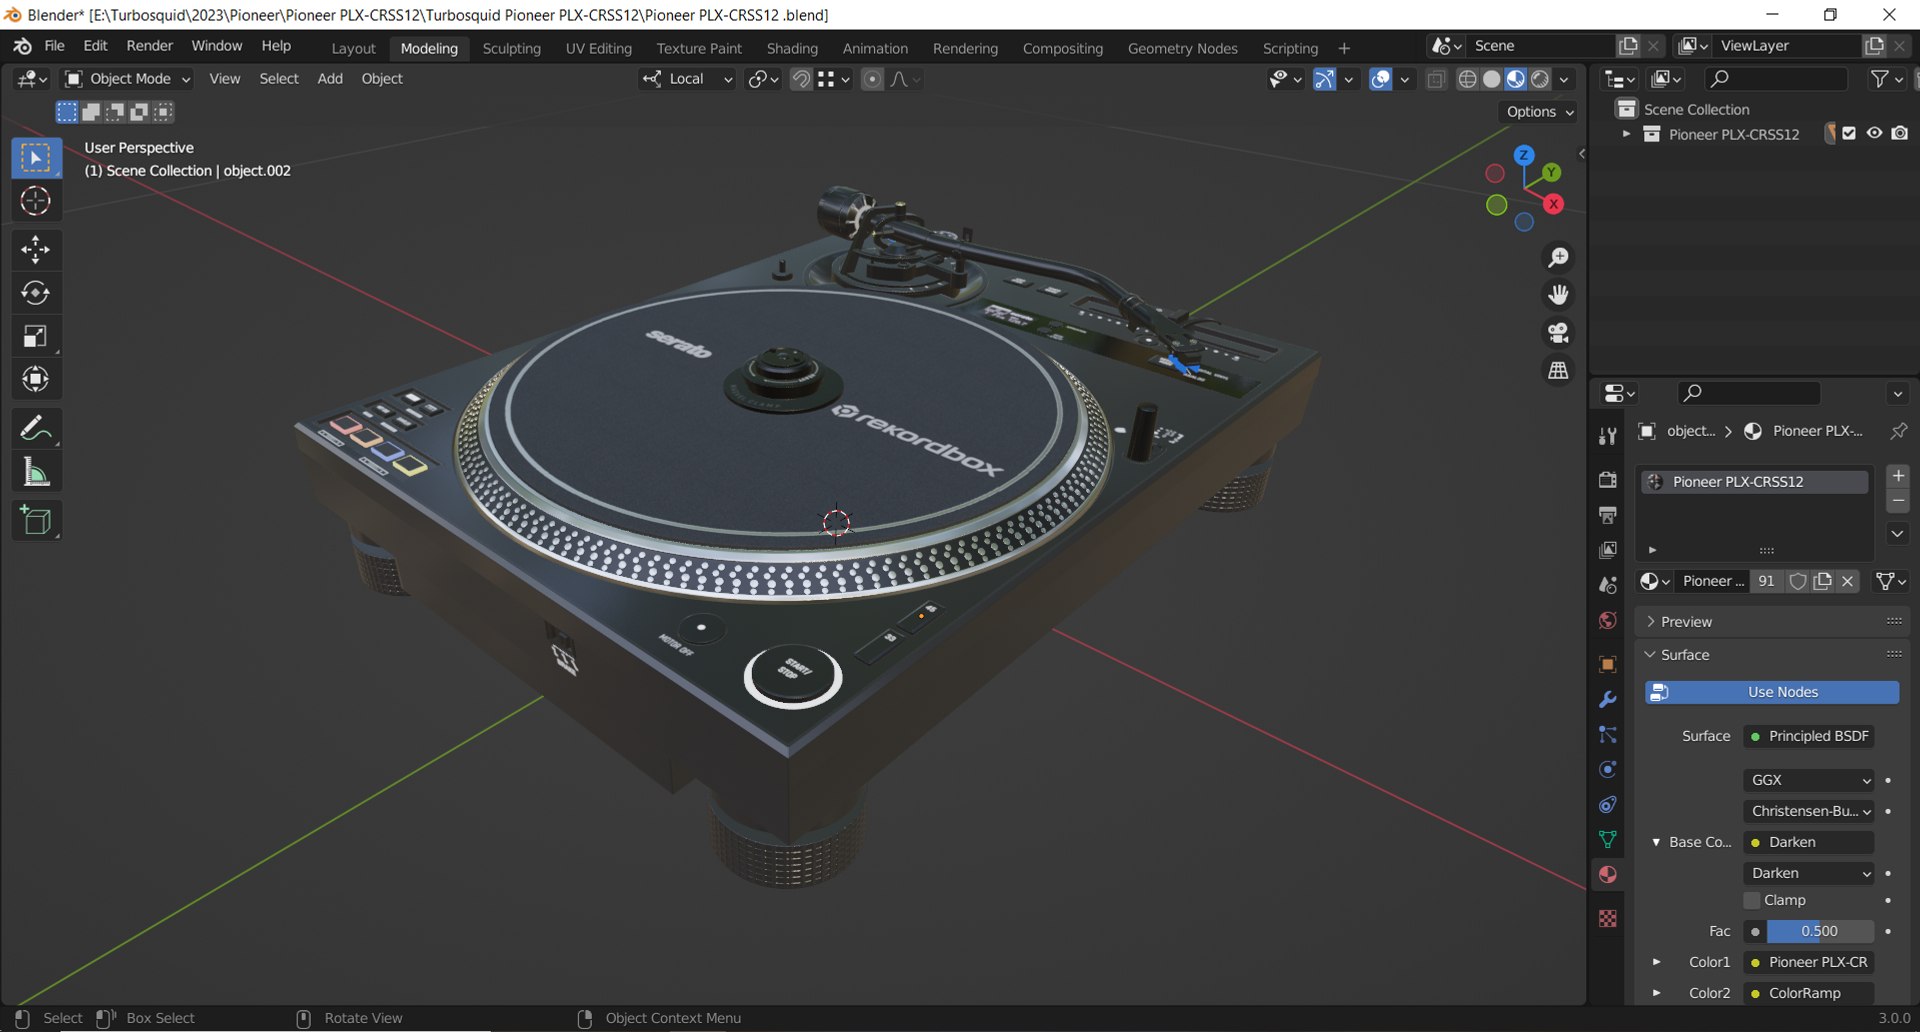Toggle viewport overlays
1920x1032 pixels.
point(1380,79)
